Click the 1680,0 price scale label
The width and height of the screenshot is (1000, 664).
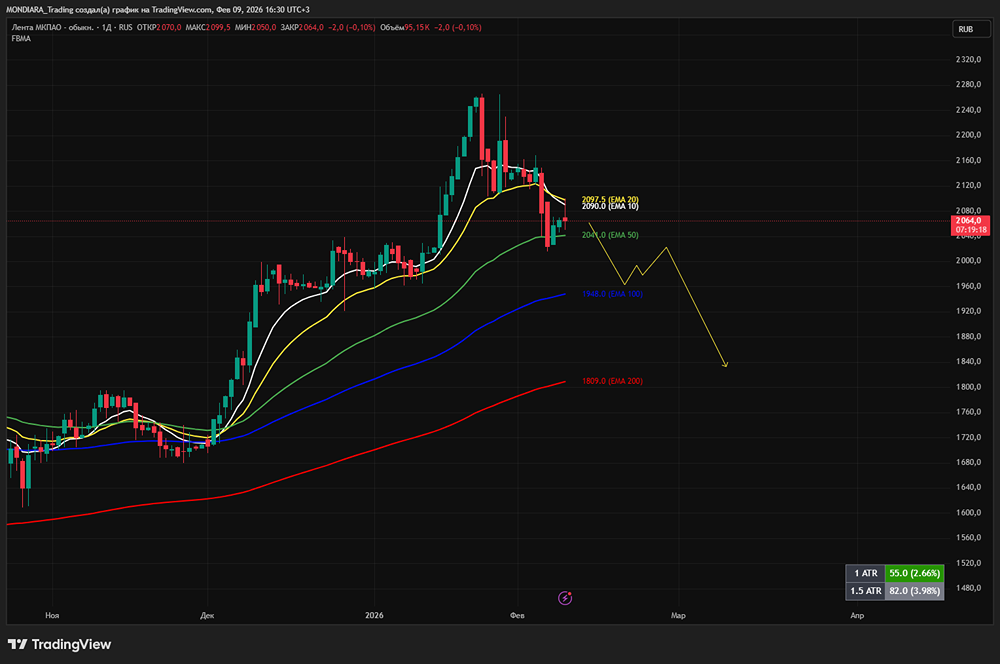[x=968, y=462]
